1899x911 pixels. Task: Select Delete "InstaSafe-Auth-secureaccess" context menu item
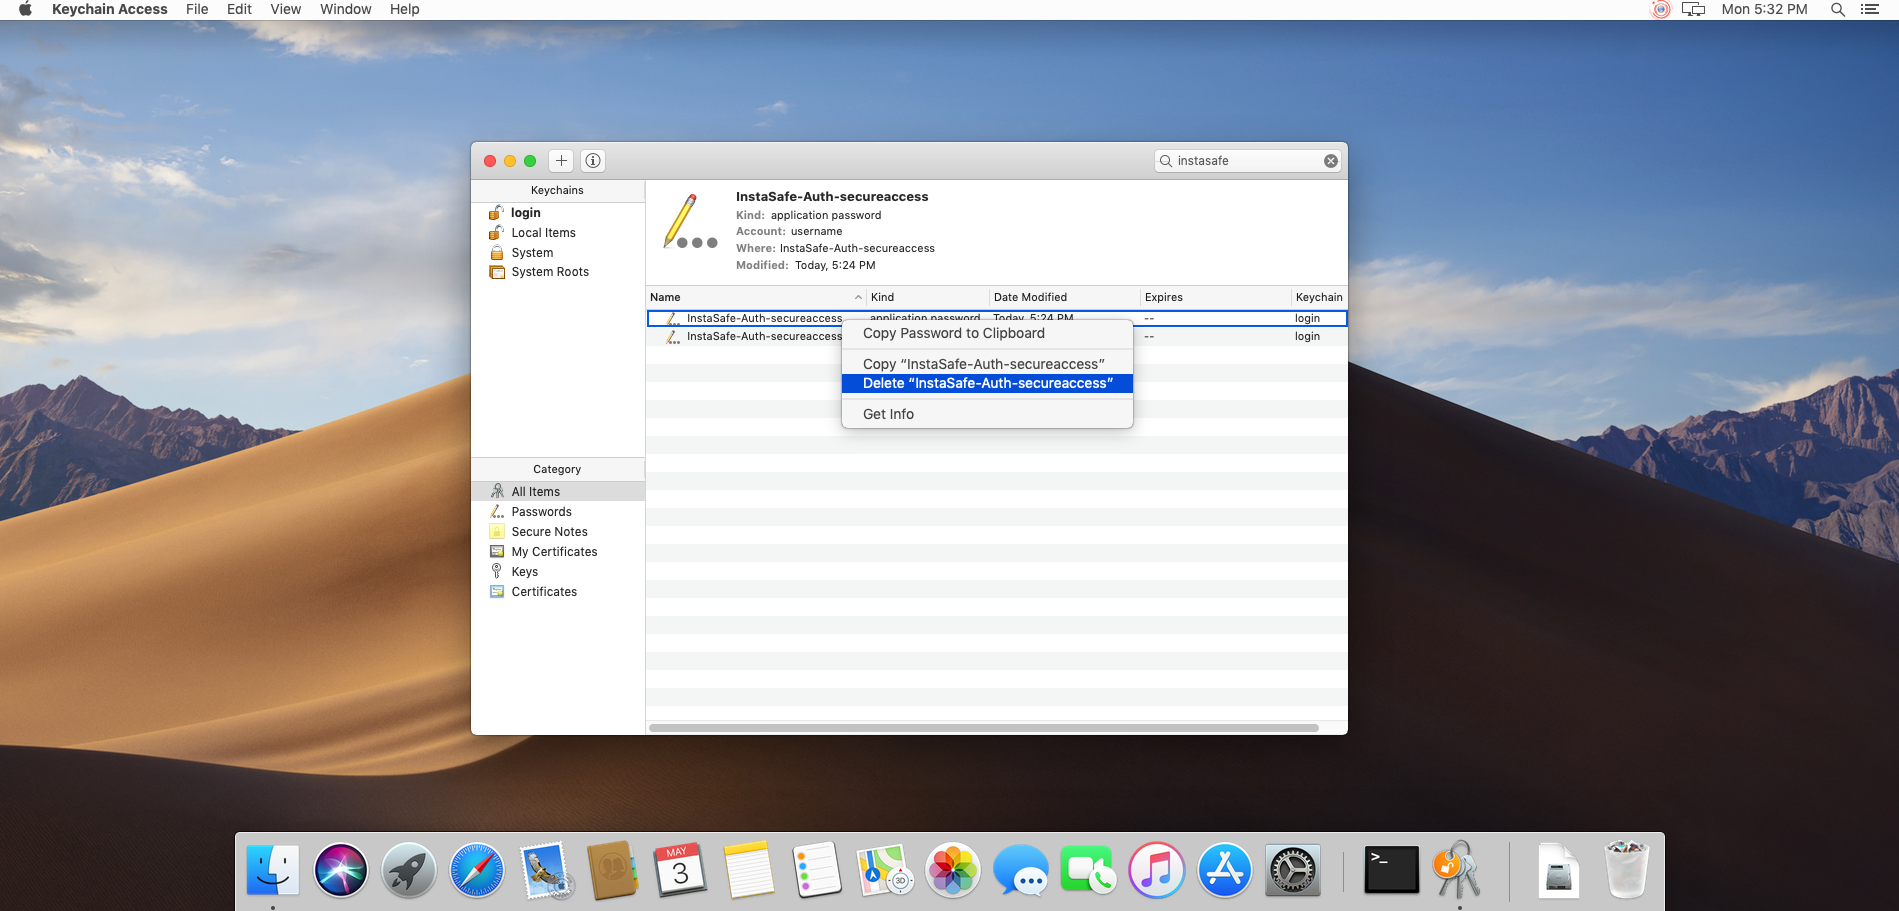click(x=987, y=383)
